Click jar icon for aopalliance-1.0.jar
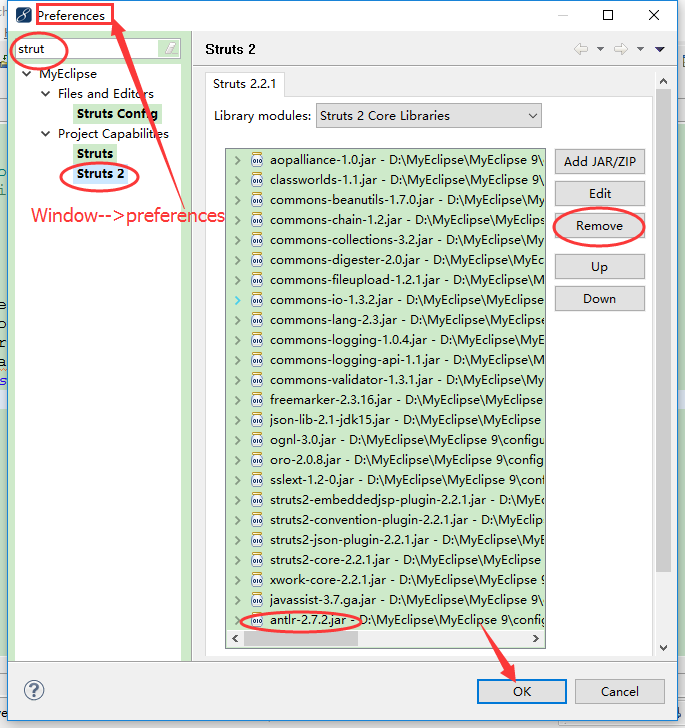Image resolution: width=685 pixels, height=728 pixels. pos(257,160)
